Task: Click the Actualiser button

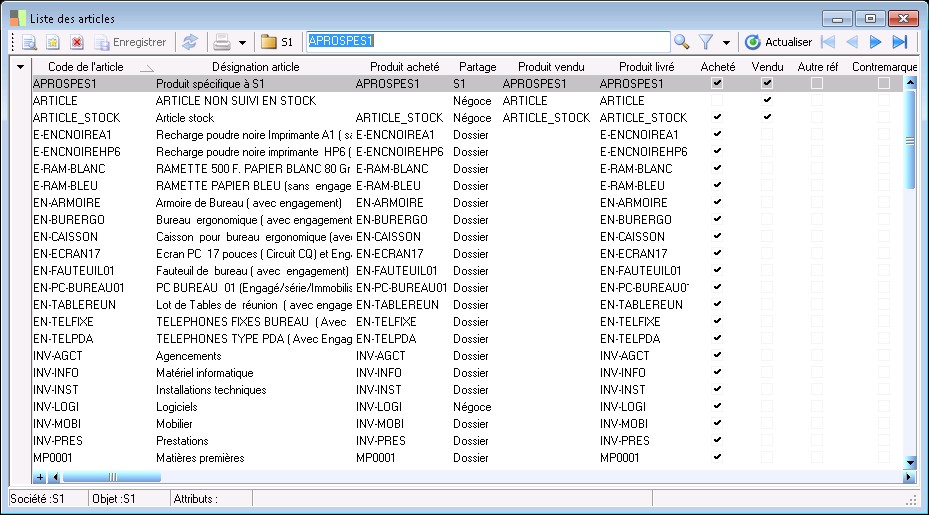Action: (x=779, y=42)
